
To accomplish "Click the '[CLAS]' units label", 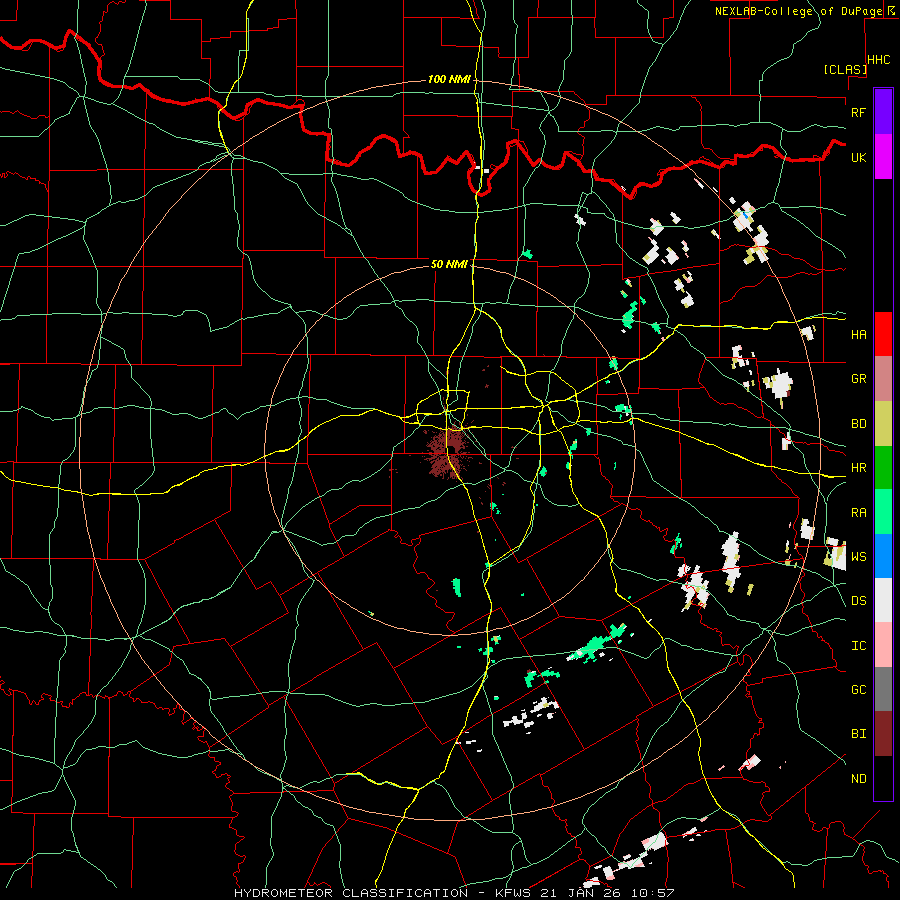I will click(845, 69).
